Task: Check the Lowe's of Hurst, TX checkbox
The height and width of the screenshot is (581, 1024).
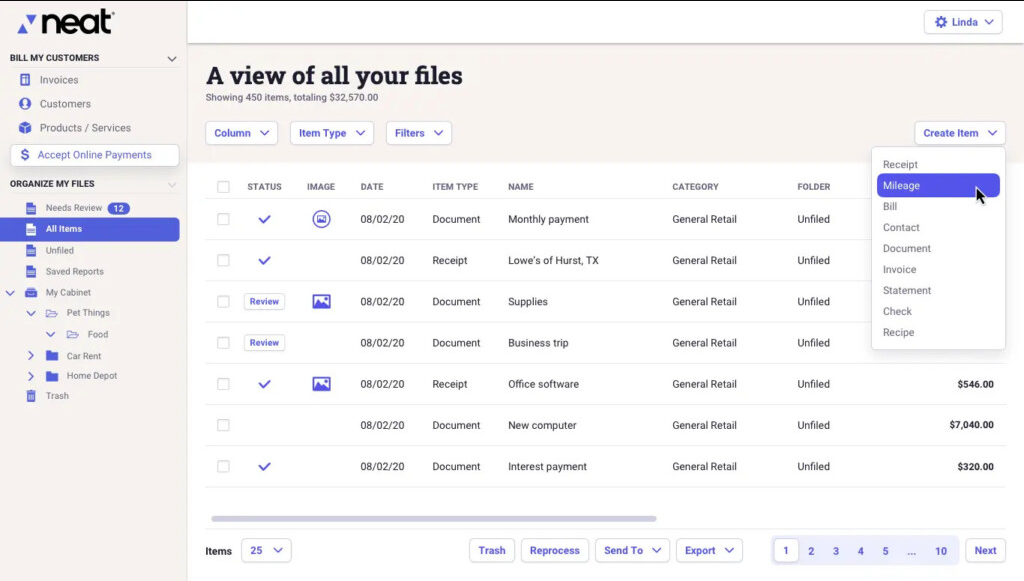Action: pos(223,260)
